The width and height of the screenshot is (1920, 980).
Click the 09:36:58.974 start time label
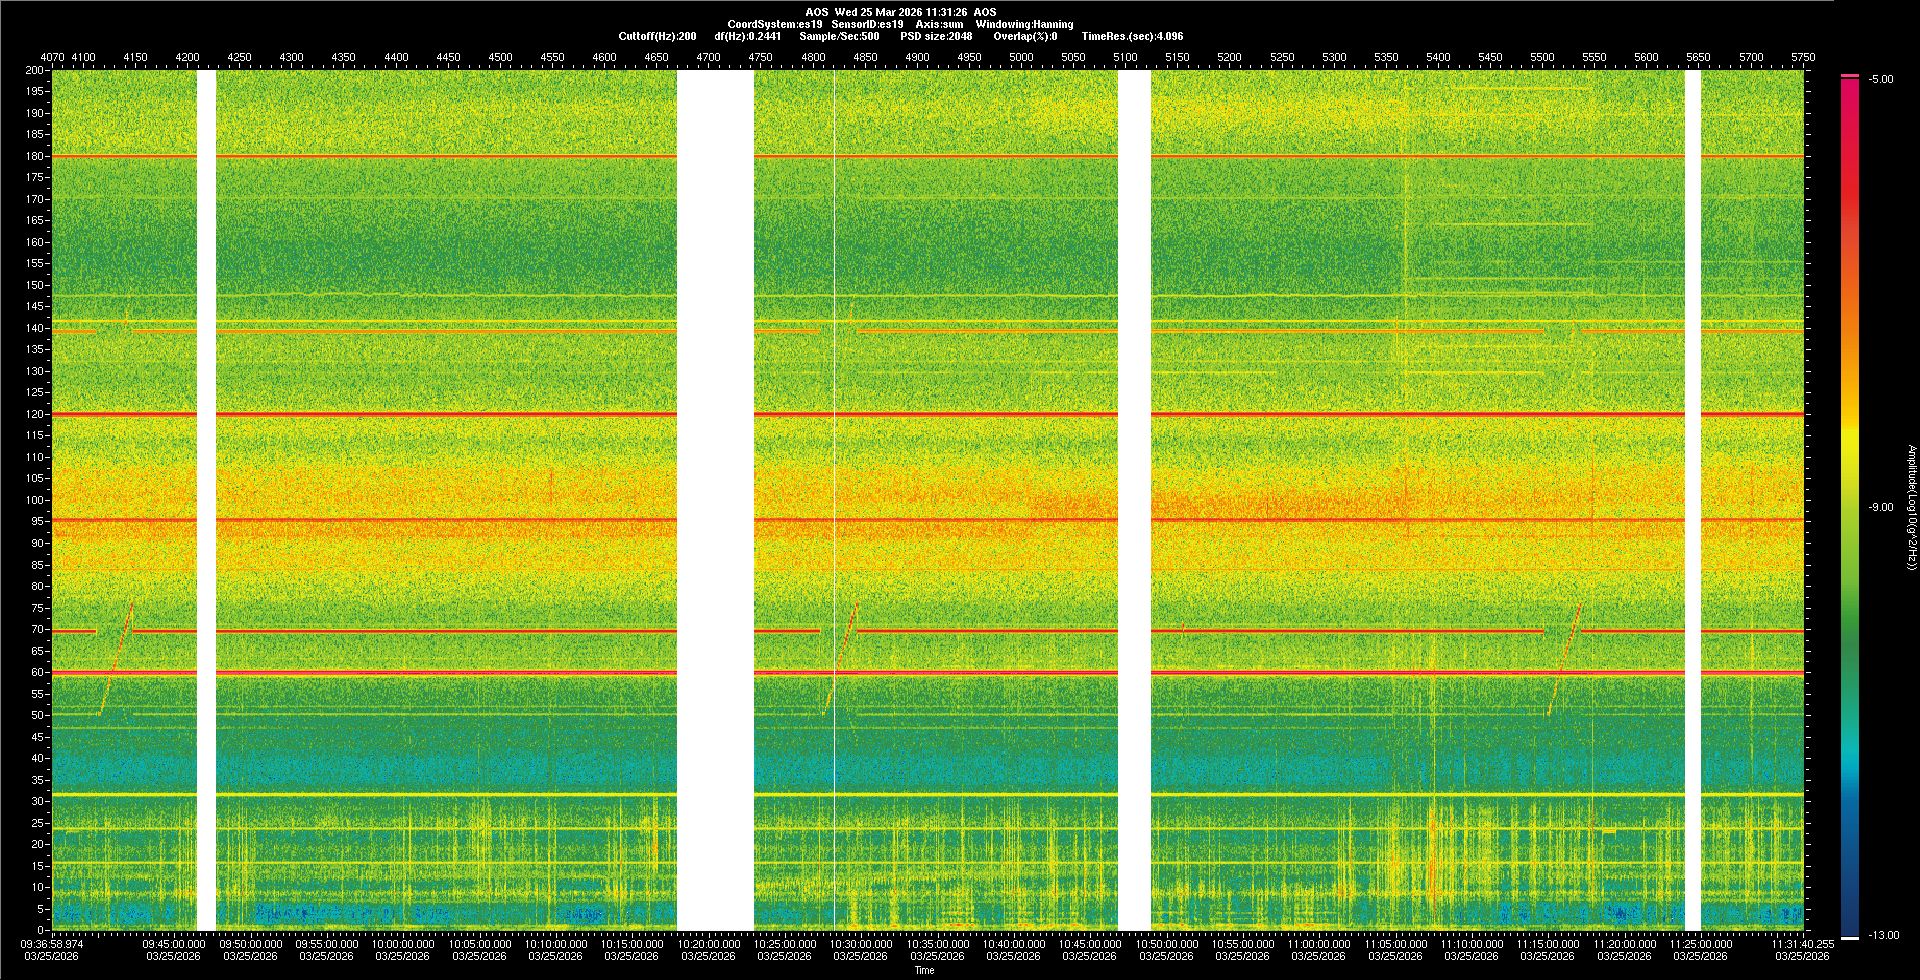tap(52, 944)
